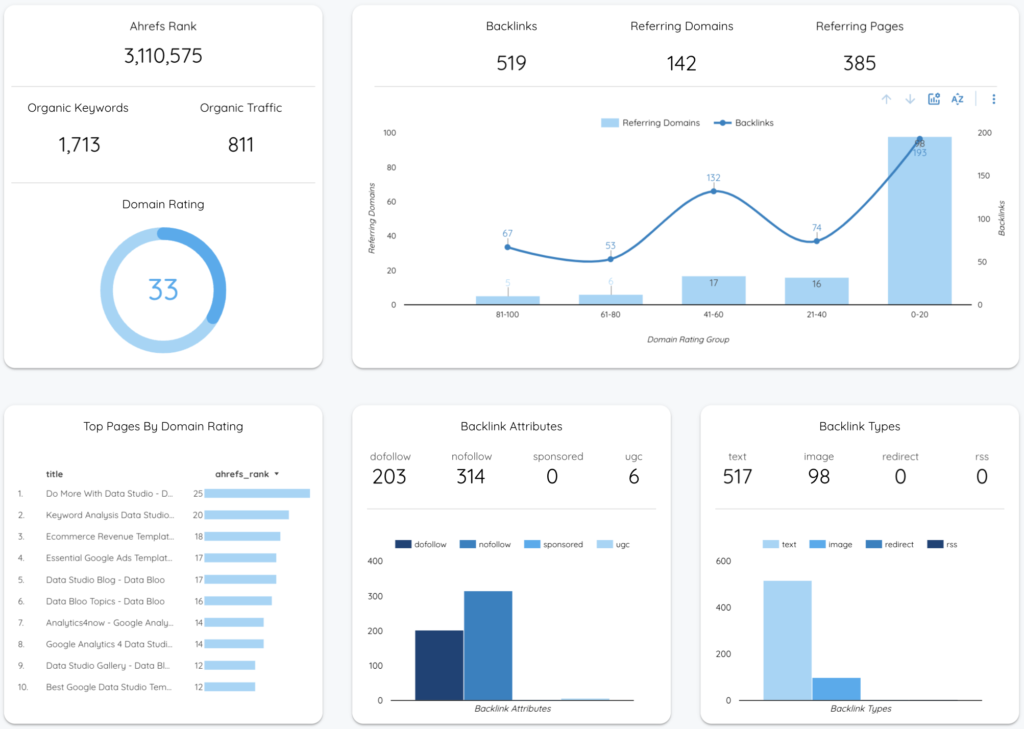
Task: Click the image legend swatch
Action: 817,544
